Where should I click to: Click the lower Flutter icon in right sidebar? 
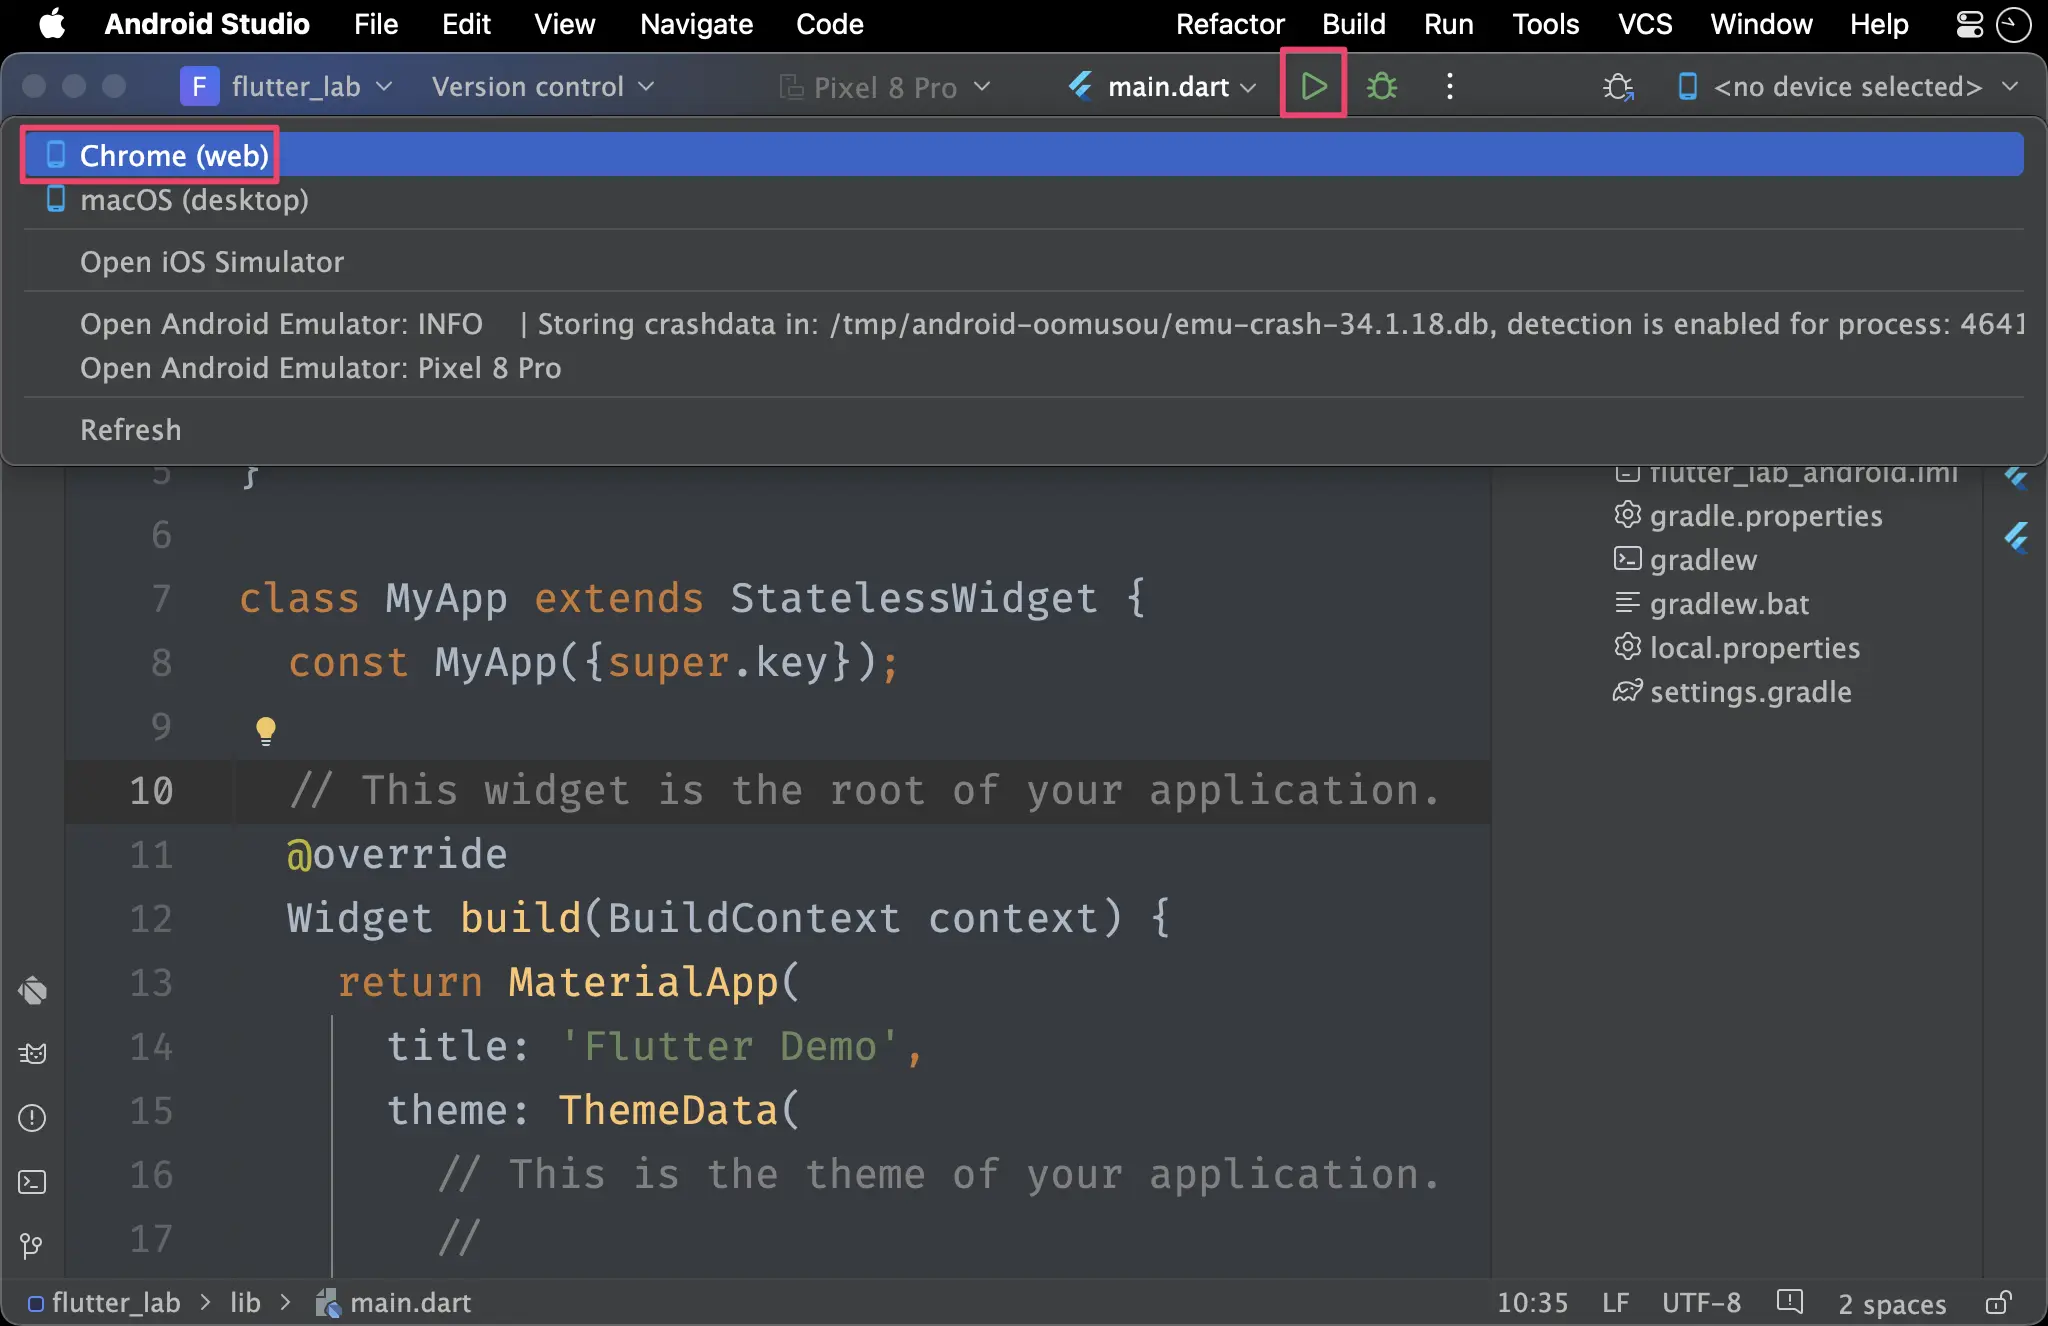[2016, 538]
